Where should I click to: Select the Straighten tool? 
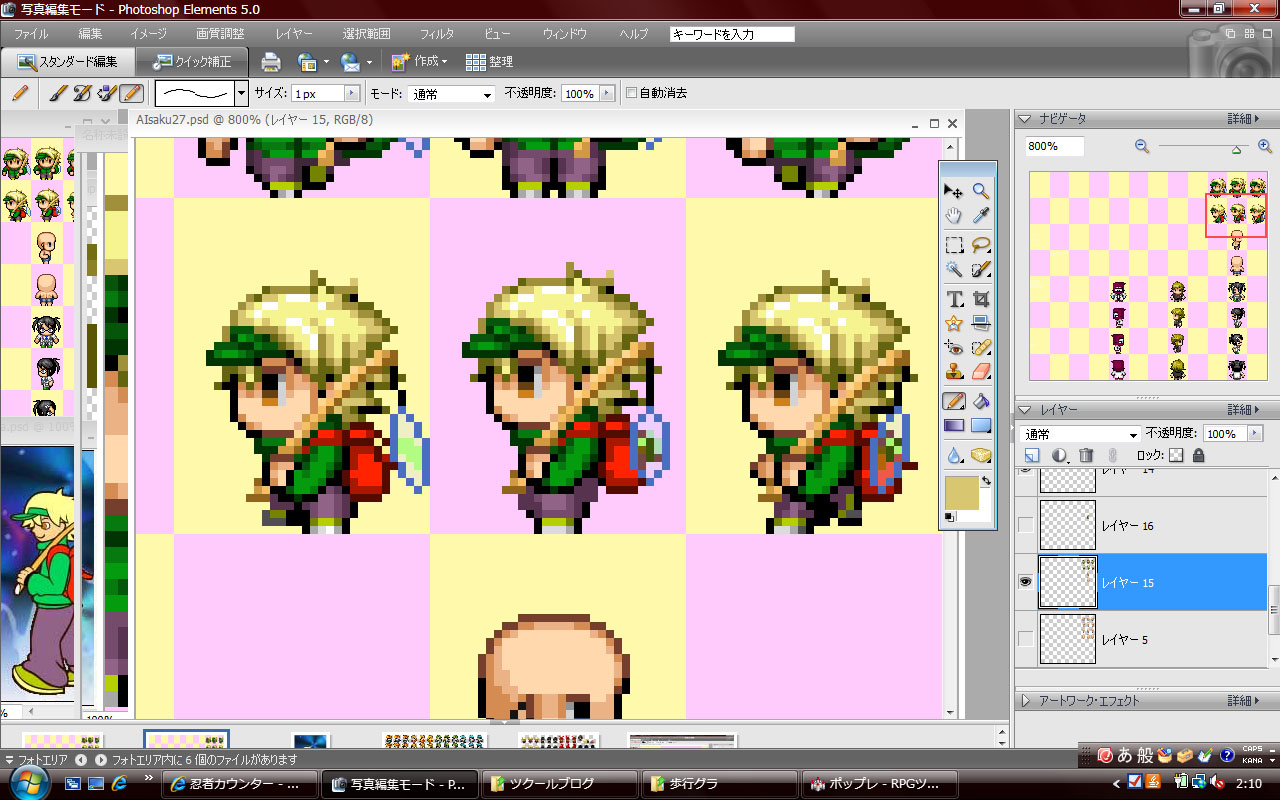tap(981, 323)
